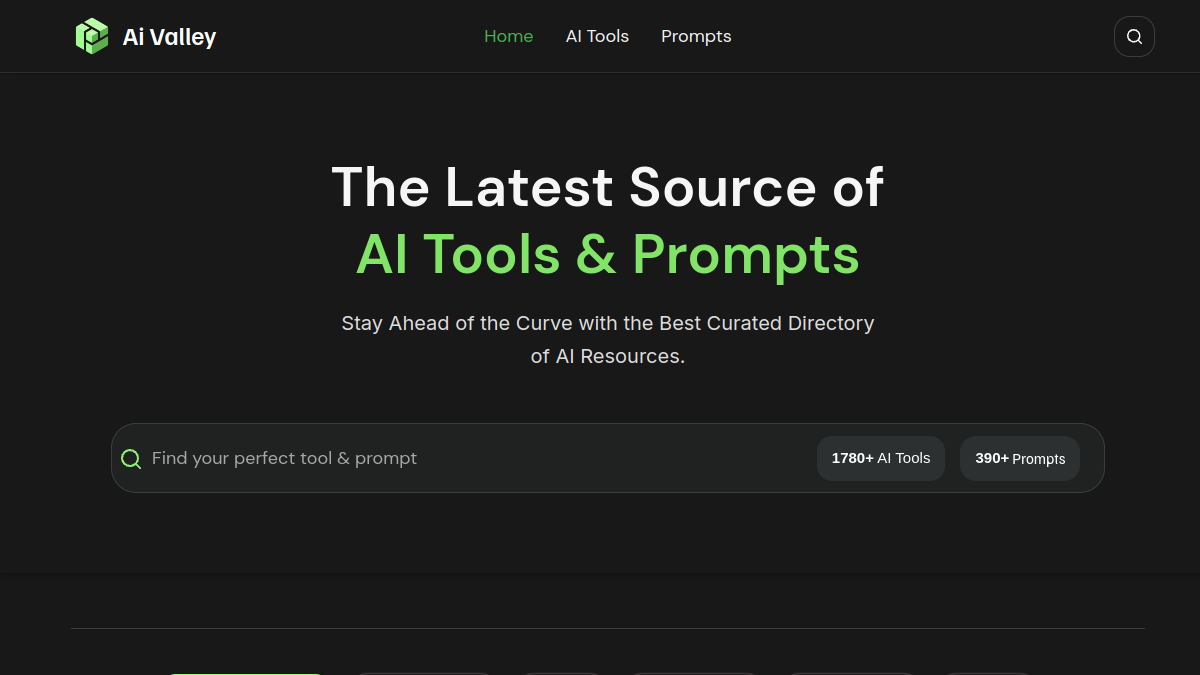Open search via the top-right magnifier button
The height and width of the screenshot is (675, 1200).
[1134, 37]
